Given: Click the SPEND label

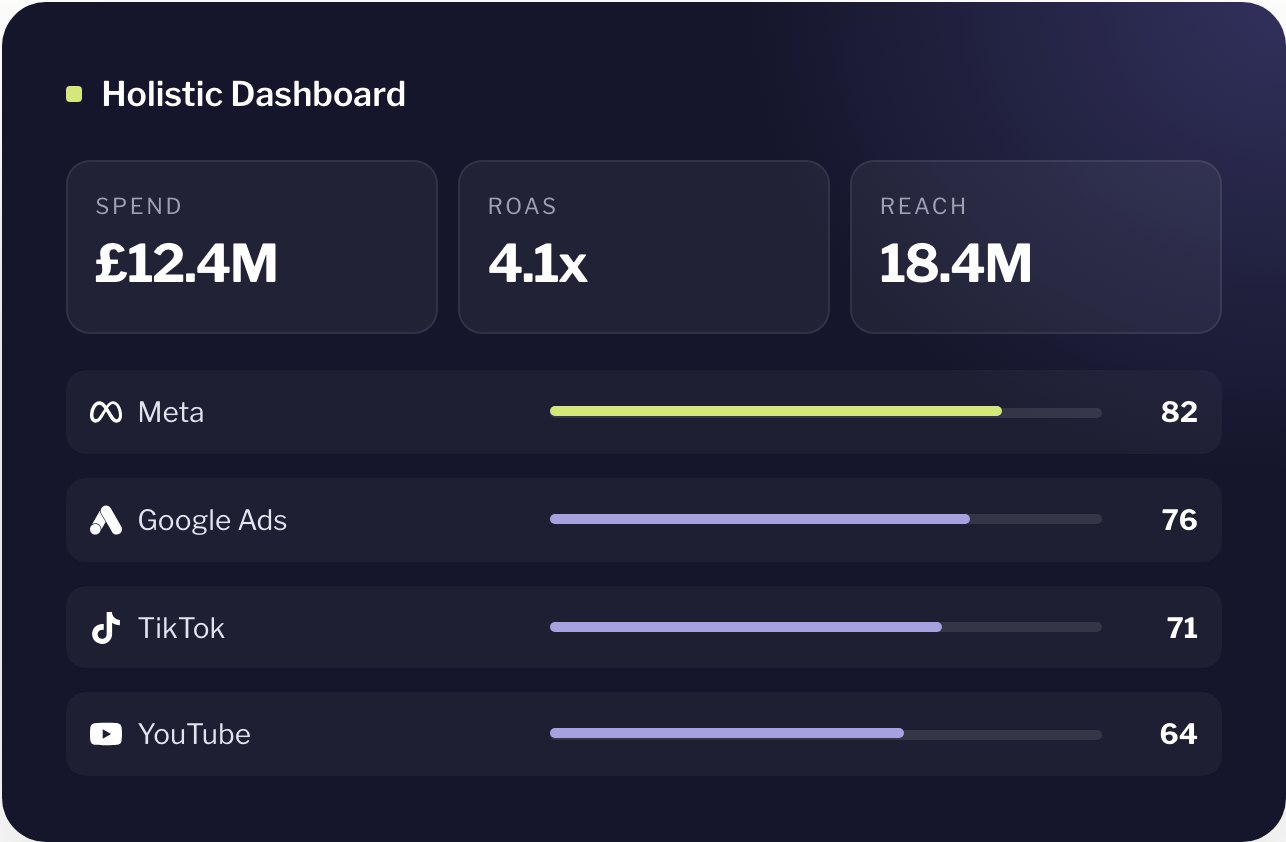Looking at the screenshot, I should tap(139, 207).
